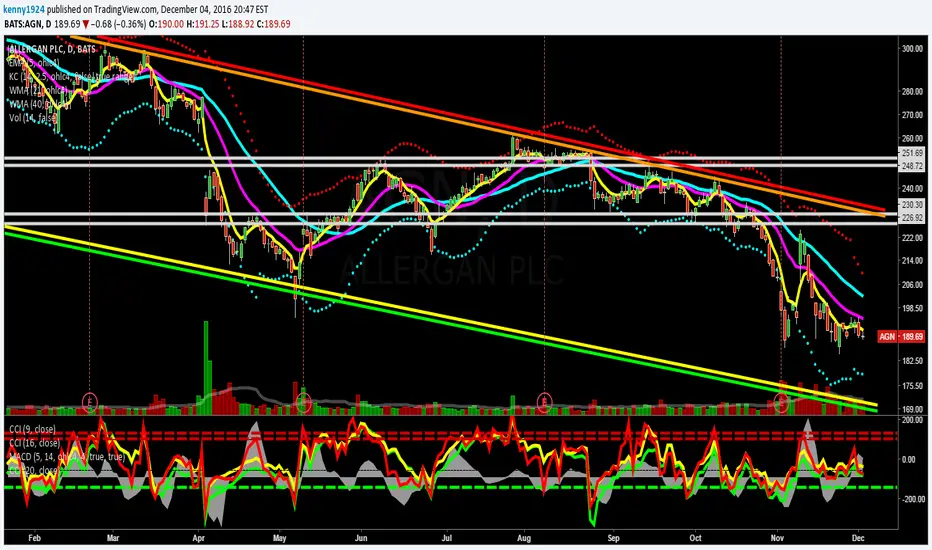Click the ALLERGAN PLC, D, BATS chart title
932x550 pixels.
pyautogui.click(x=52, y=49)
